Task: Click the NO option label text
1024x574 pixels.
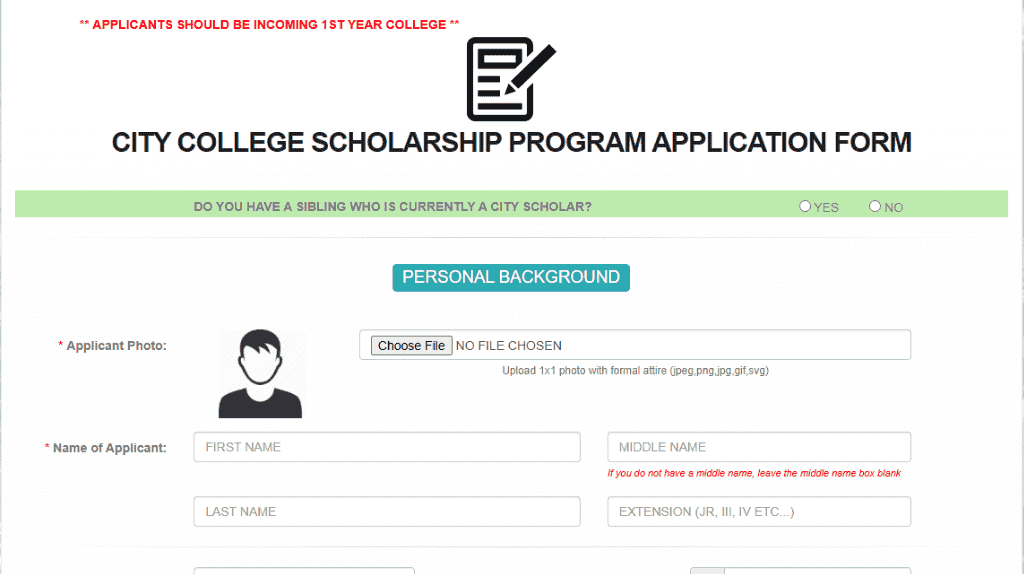Action: pos(893,208)
